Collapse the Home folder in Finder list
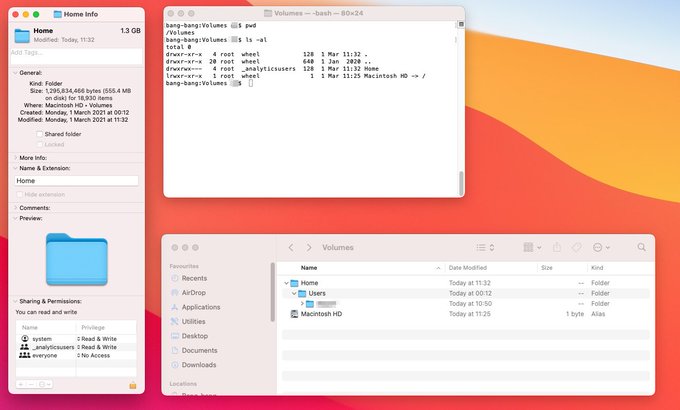Image resolution: width=680 pixels, height=410 pixels. tap(286, 283)
